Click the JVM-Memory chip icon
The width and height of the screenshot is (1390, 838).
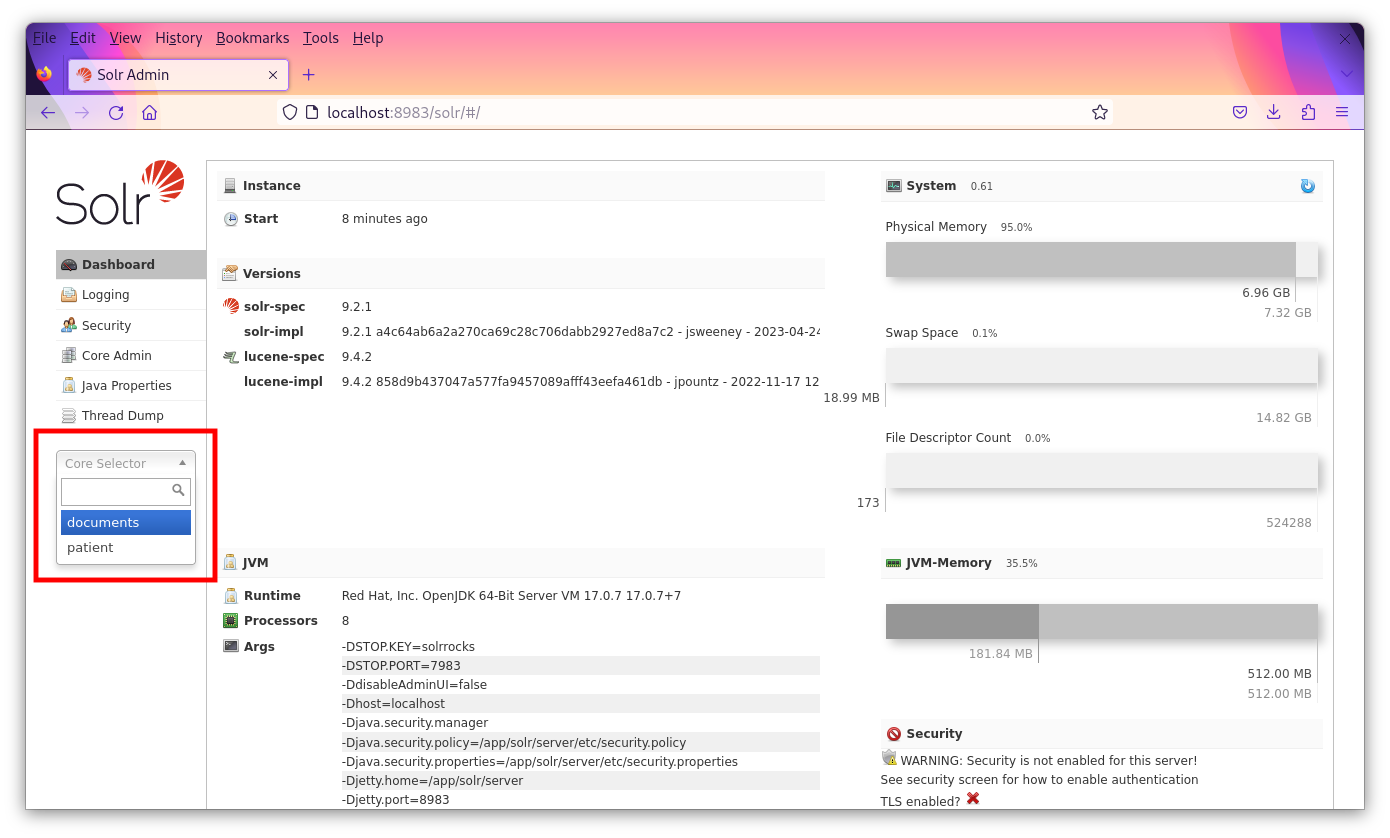(894, 563)
